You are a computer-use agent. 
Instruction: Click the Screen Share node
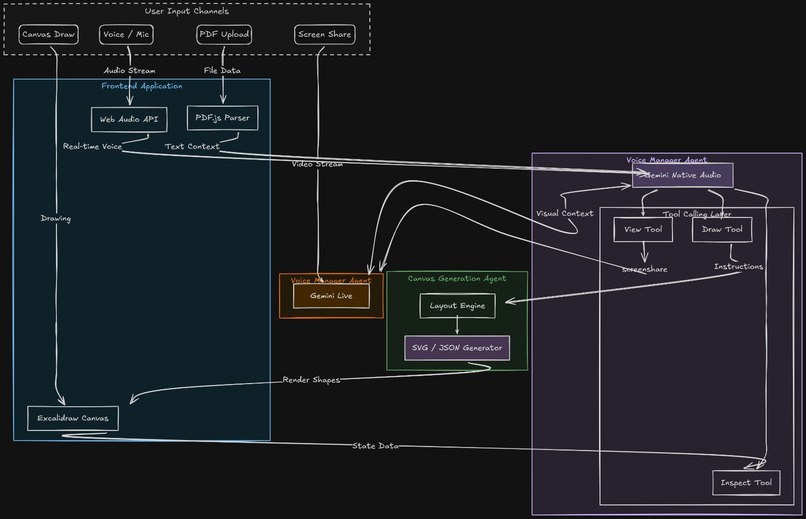point(324,34)
